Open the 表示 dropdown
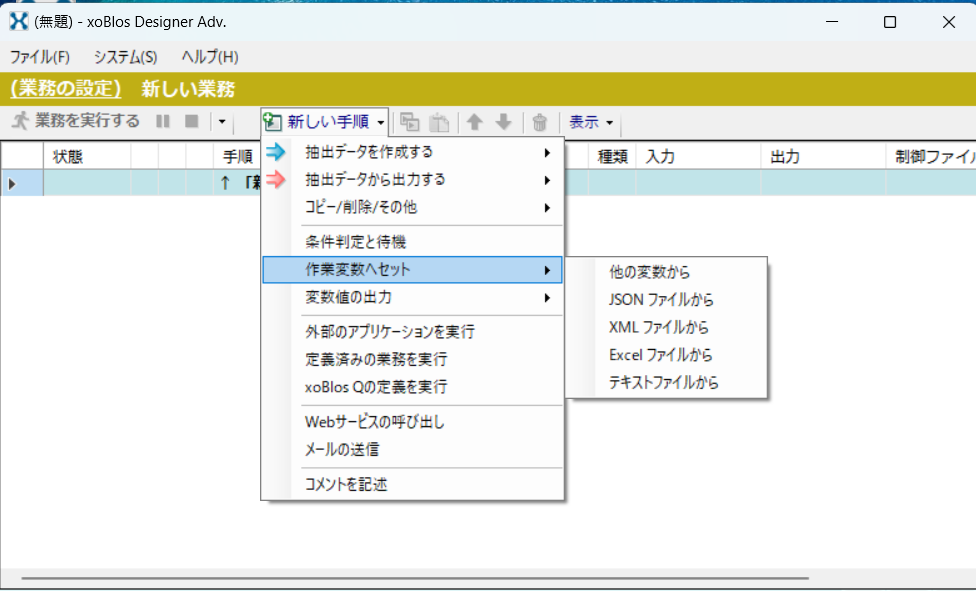Screen dimensions: 976x591 (x=590, y=122)
